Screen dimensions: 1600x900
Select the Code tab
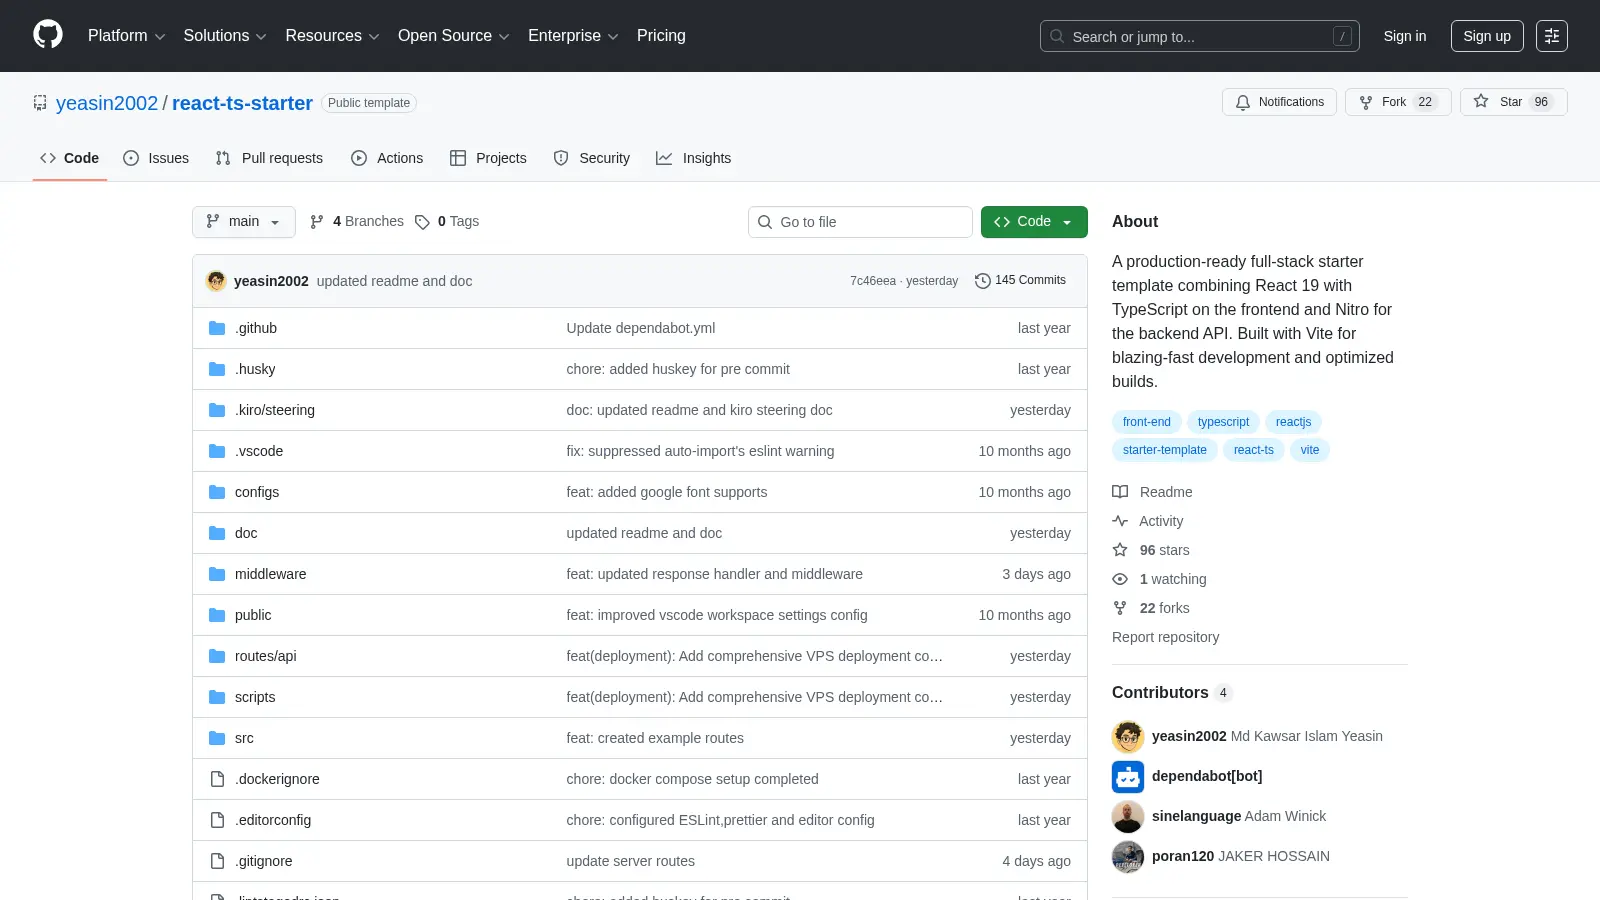tap(70, 158)
